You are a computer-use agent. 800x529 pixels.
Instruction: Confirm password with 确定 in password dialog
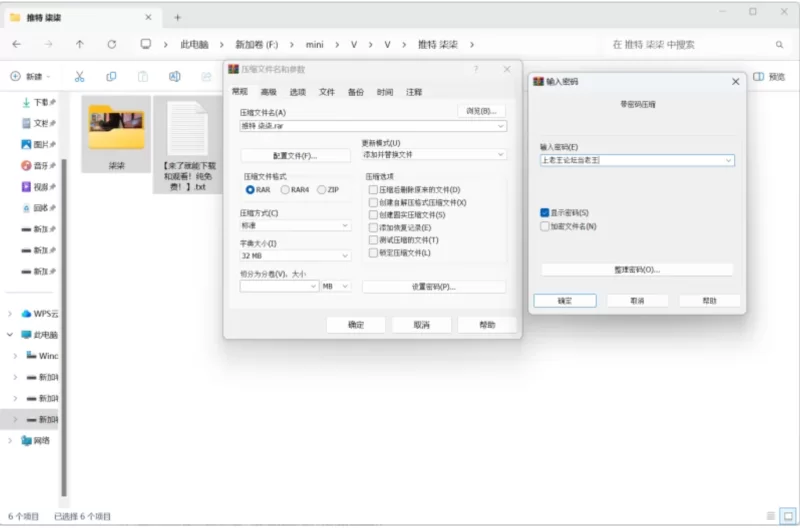565,300
